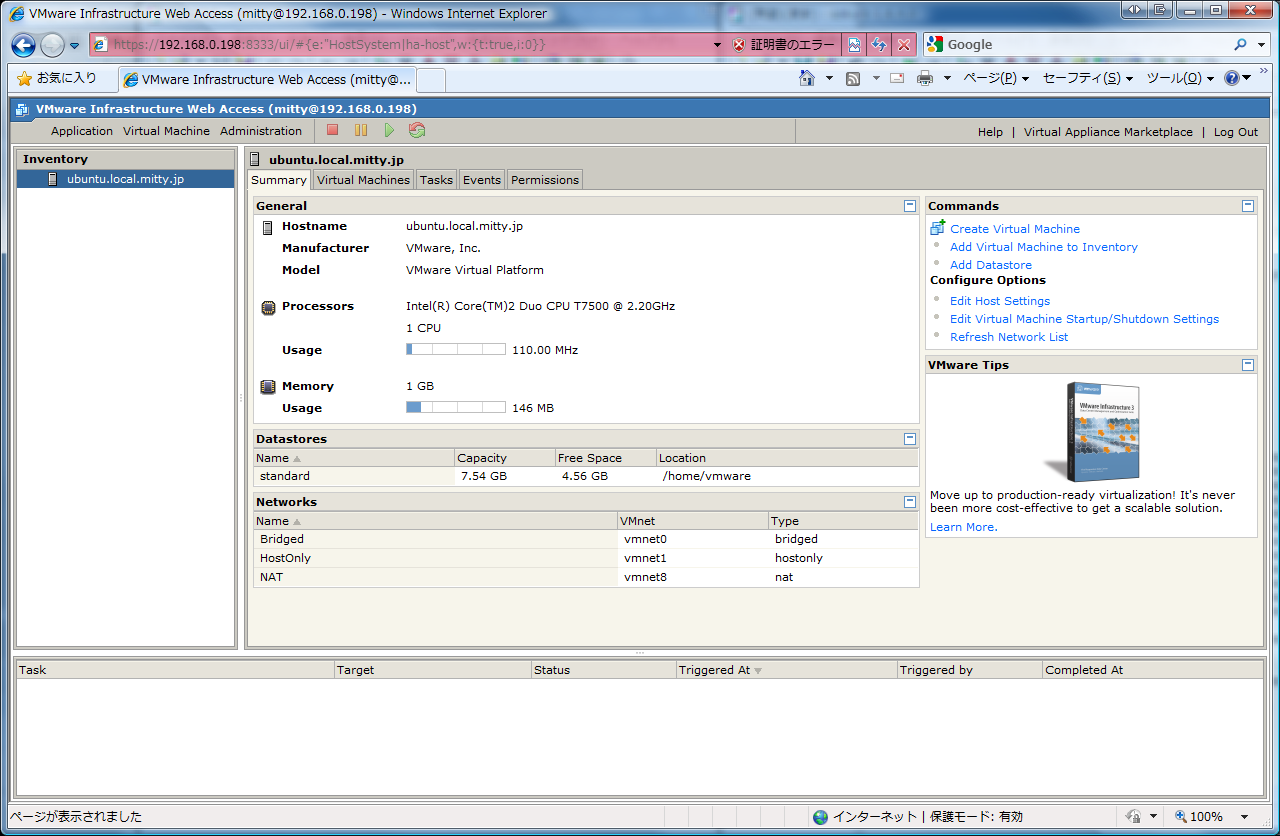The width and height of the screenshot is (1280, 836).
Task: Open the search provider dropdown arrow
Action: [x=1261, y=45]
